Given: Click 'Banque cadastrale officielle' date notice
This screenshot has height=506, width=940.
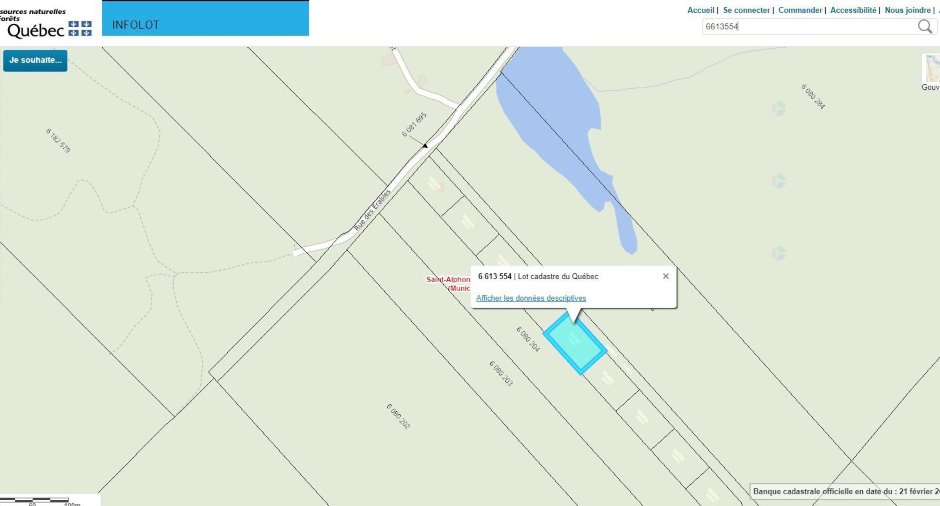Looking at the screenshot, I should point(845,491).
